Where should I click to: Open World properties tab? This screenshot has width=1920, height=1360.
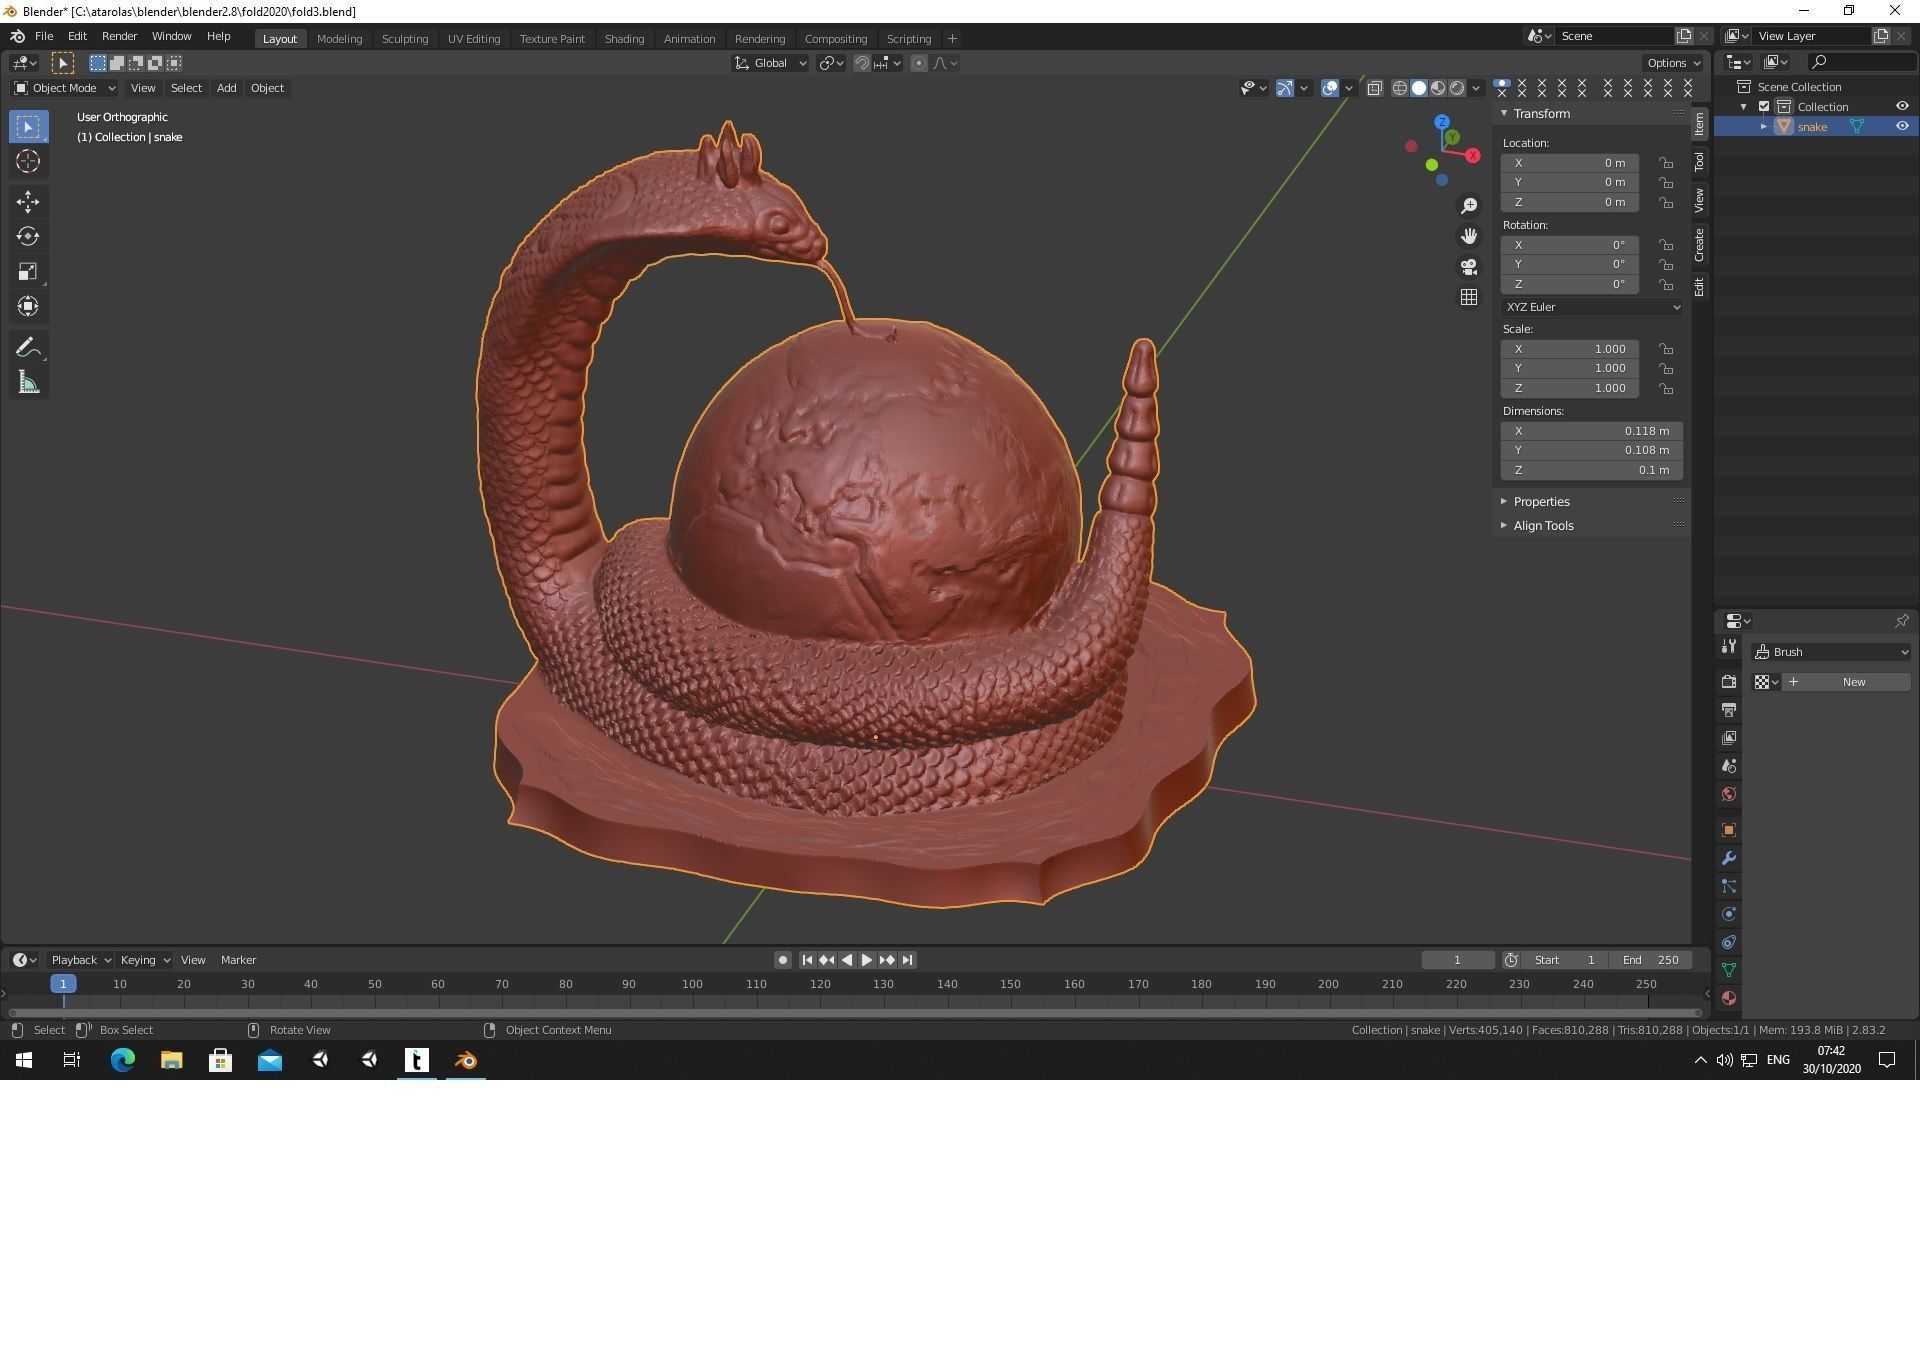pos(1729,794)
